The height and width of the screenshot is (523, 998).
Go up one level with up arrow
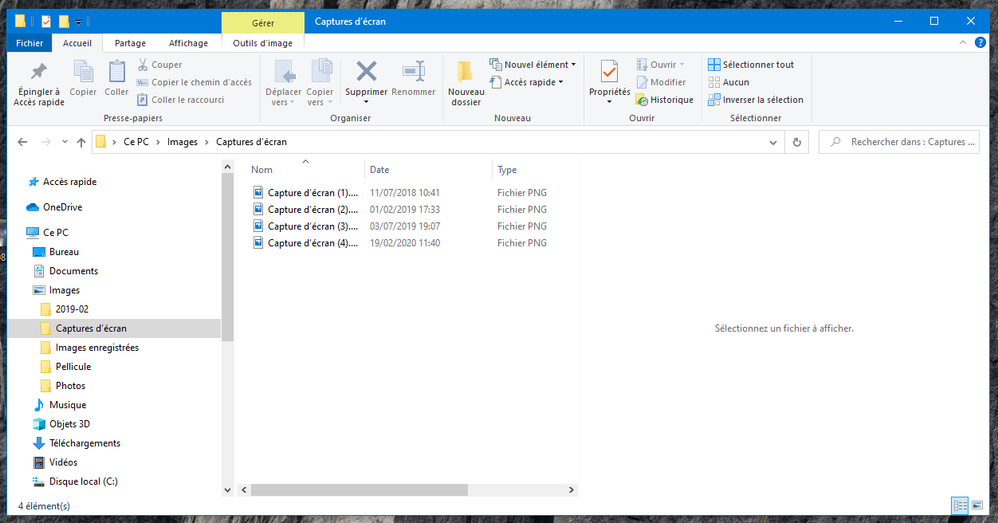(x=81, y=142)
